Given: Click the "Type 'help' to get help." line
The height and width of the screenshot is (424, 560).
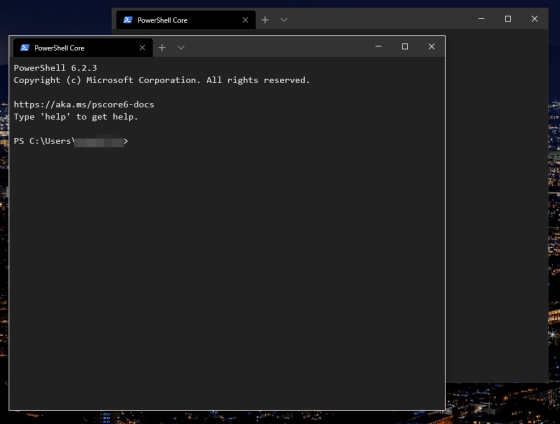Looking at the screenshot, I should click(x=76, y=117).
